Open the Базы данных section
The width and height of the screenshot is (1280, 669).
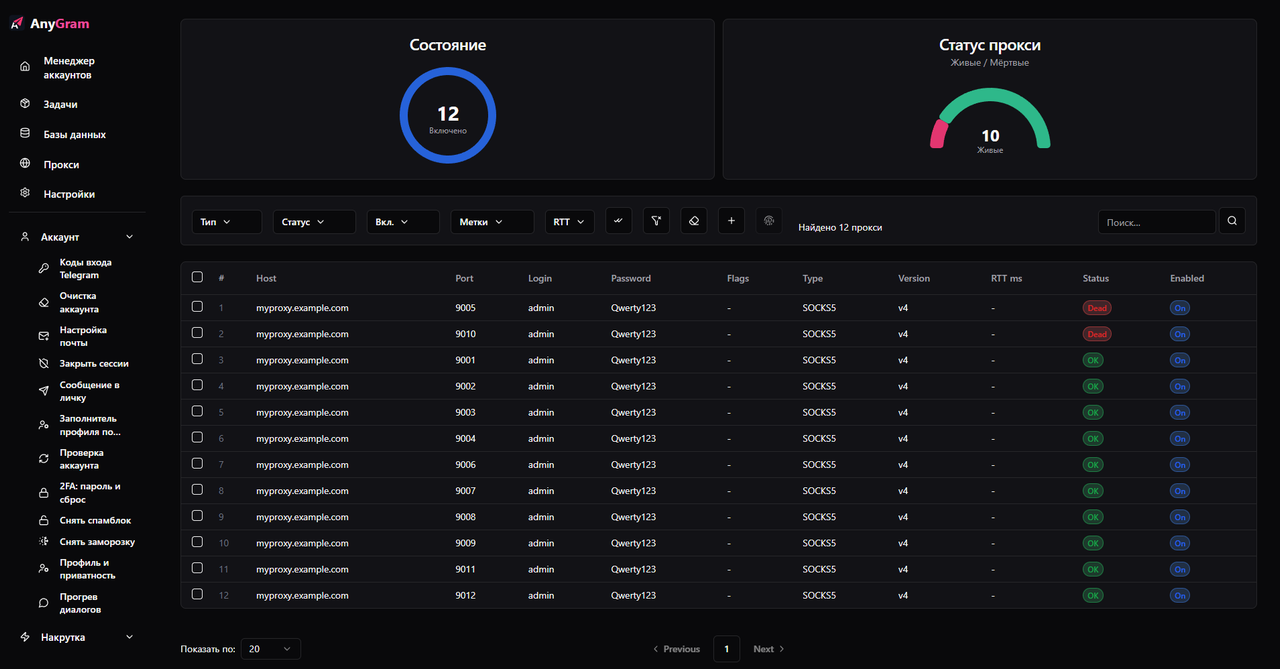[x=77, y=134]
